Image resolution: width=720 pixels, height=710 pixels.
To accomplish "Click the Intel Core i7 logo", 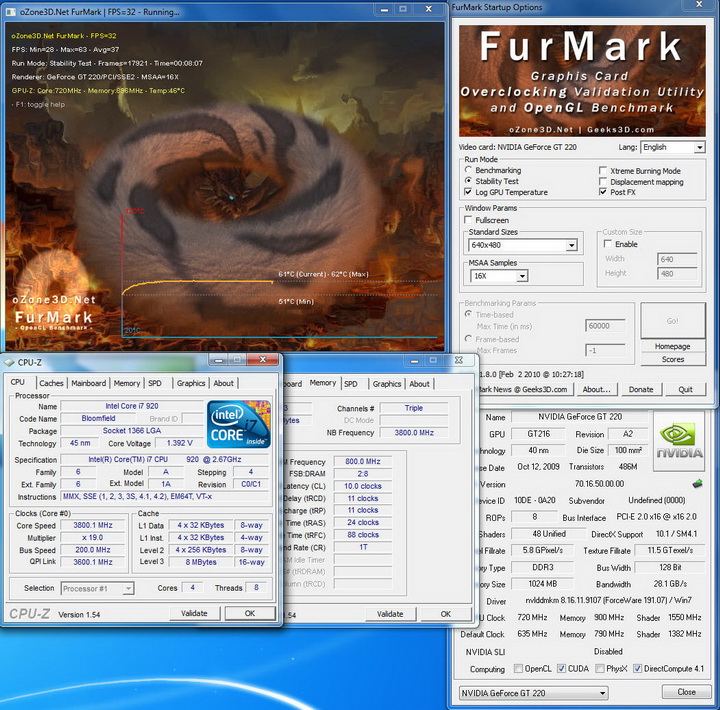I will coord(238,424).
